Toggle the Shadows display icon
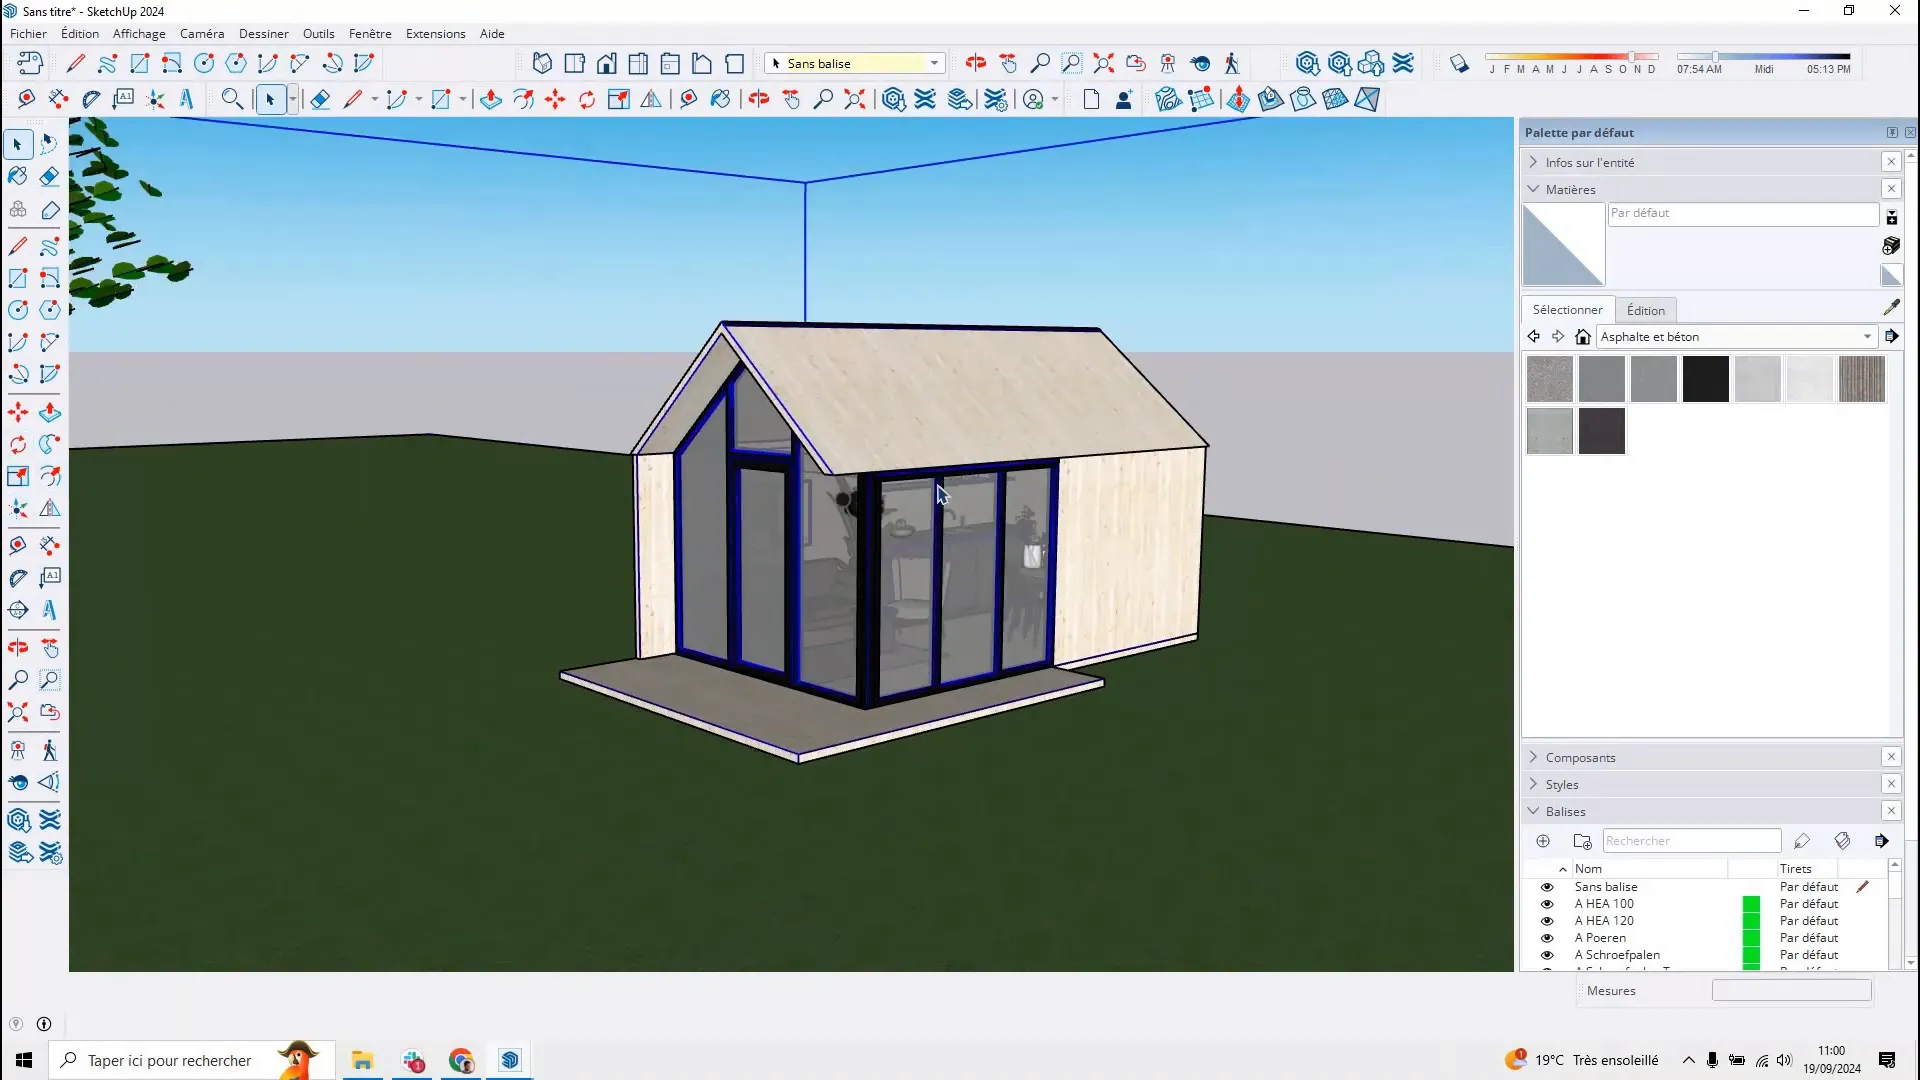This screenshot has height=1080, width=1920. point(1459,64)
